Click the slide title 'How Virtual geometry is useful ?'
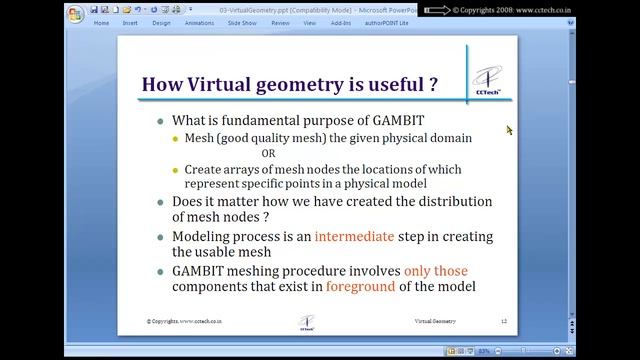The image size is (640, 360). click(290, 84)
